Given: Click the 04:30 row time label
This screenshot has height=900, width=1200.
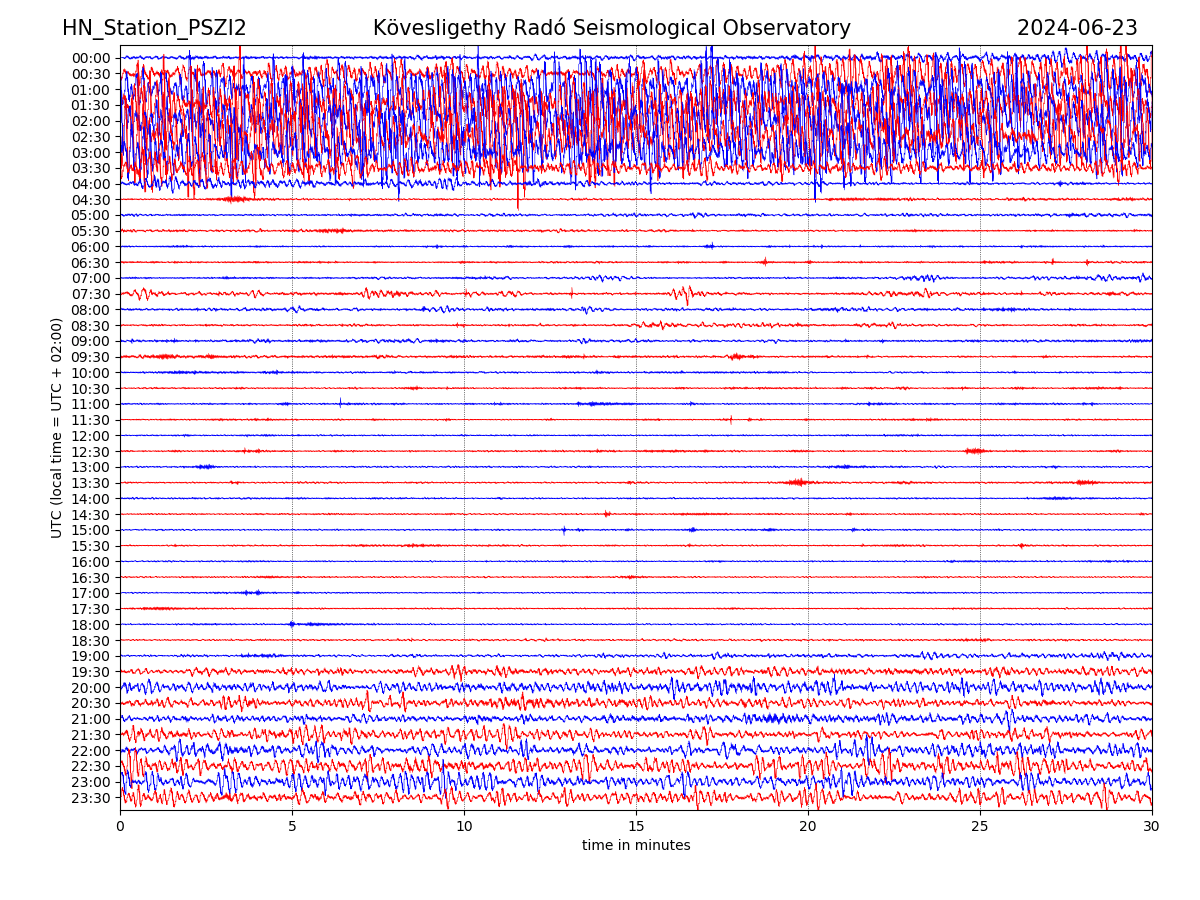Looking at the screenshot, I should [91, 200].
